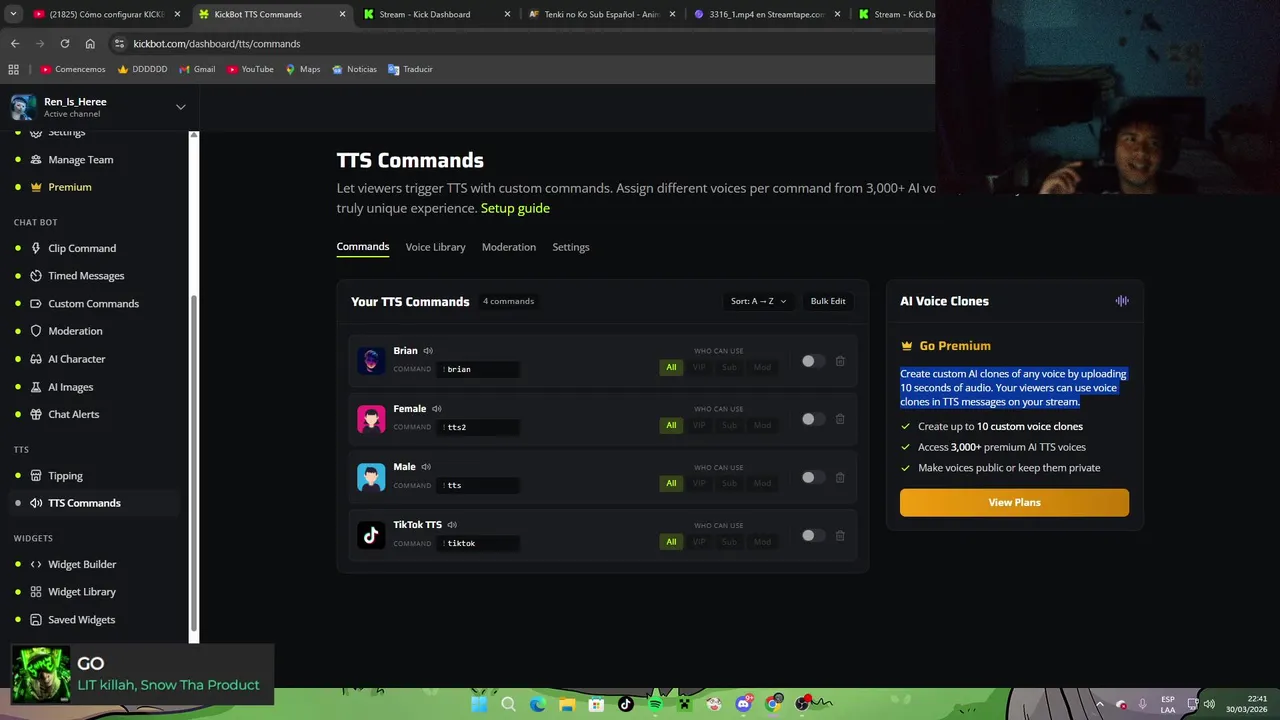Select Mod permission for Brian command
Screen dimensions: 1280x720
[x=762, y=367]
